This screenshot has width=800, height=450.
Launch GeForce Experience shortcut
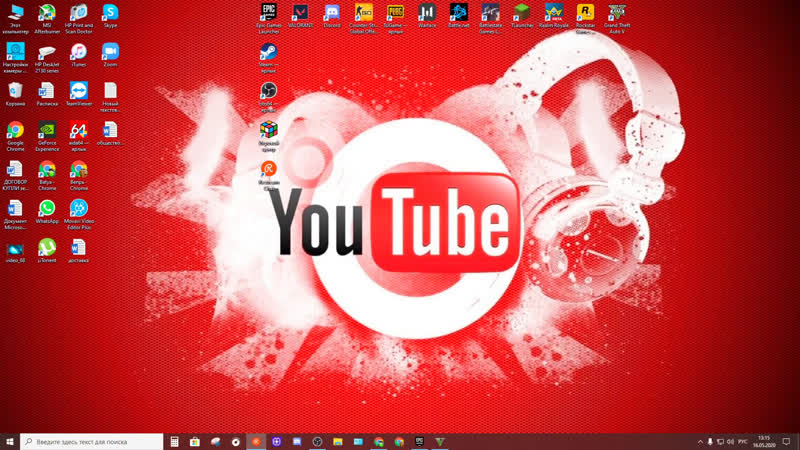[47, 136]
